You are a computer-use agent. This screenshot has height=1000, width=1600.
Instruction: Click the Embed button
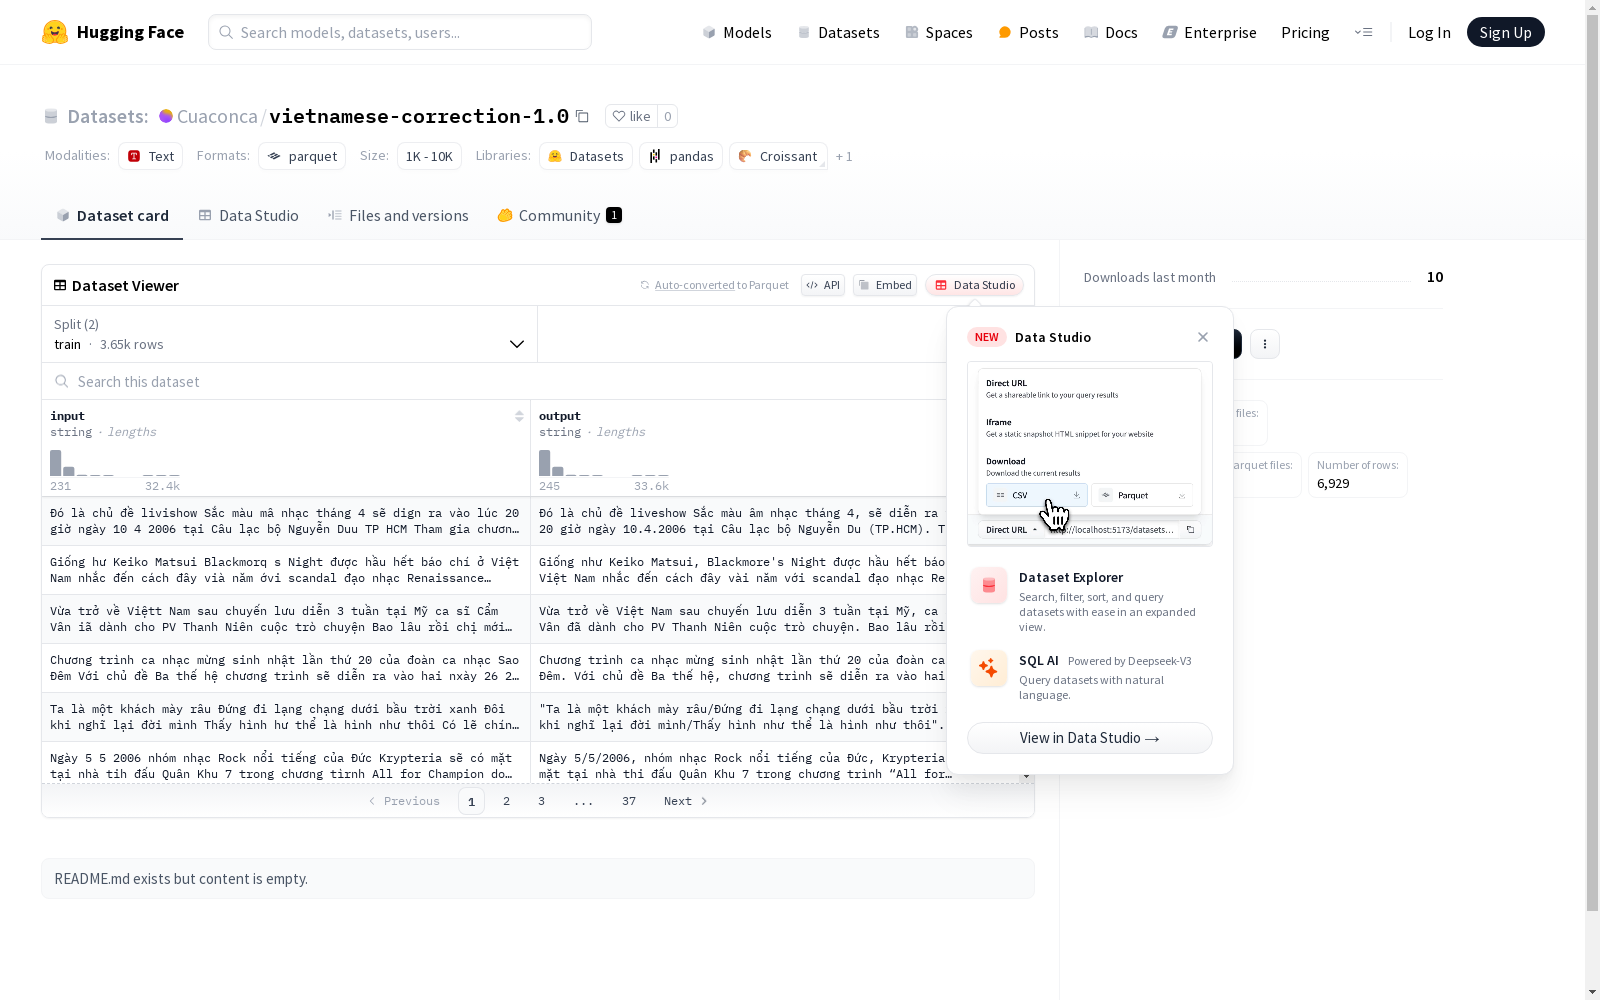[x=885, y=285]
